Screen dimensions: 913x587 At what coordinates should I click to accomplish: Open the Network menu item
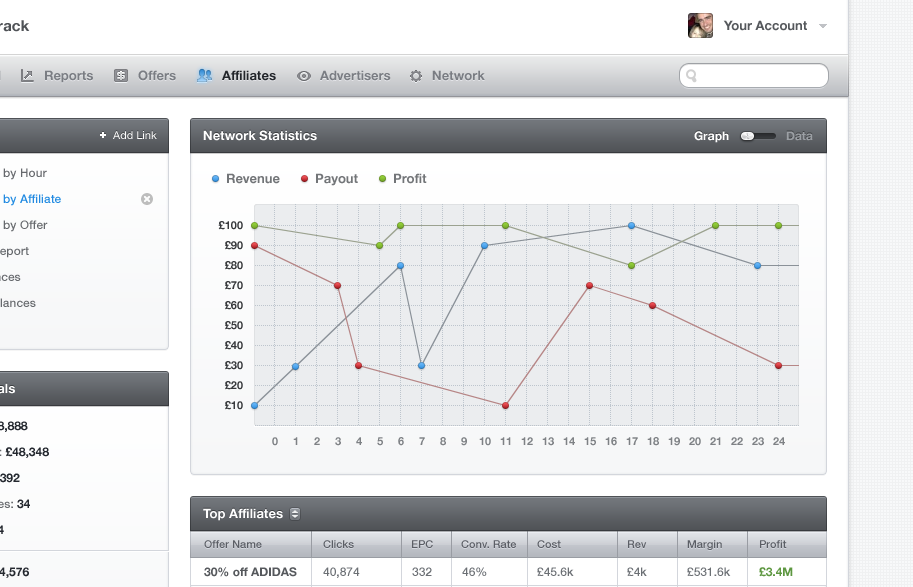point(458,76)
